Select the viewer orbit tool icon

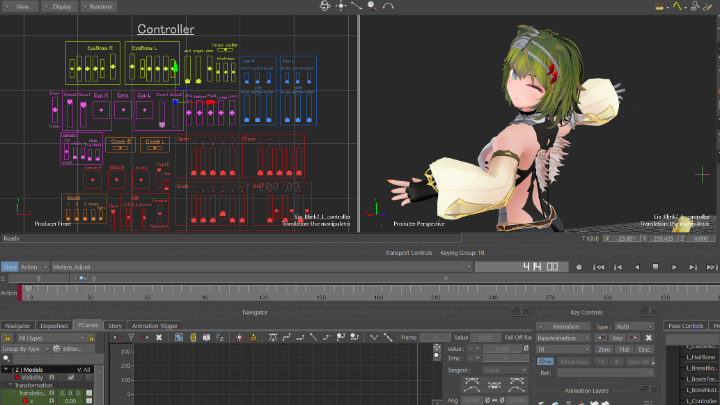click(x=325, y=6)
